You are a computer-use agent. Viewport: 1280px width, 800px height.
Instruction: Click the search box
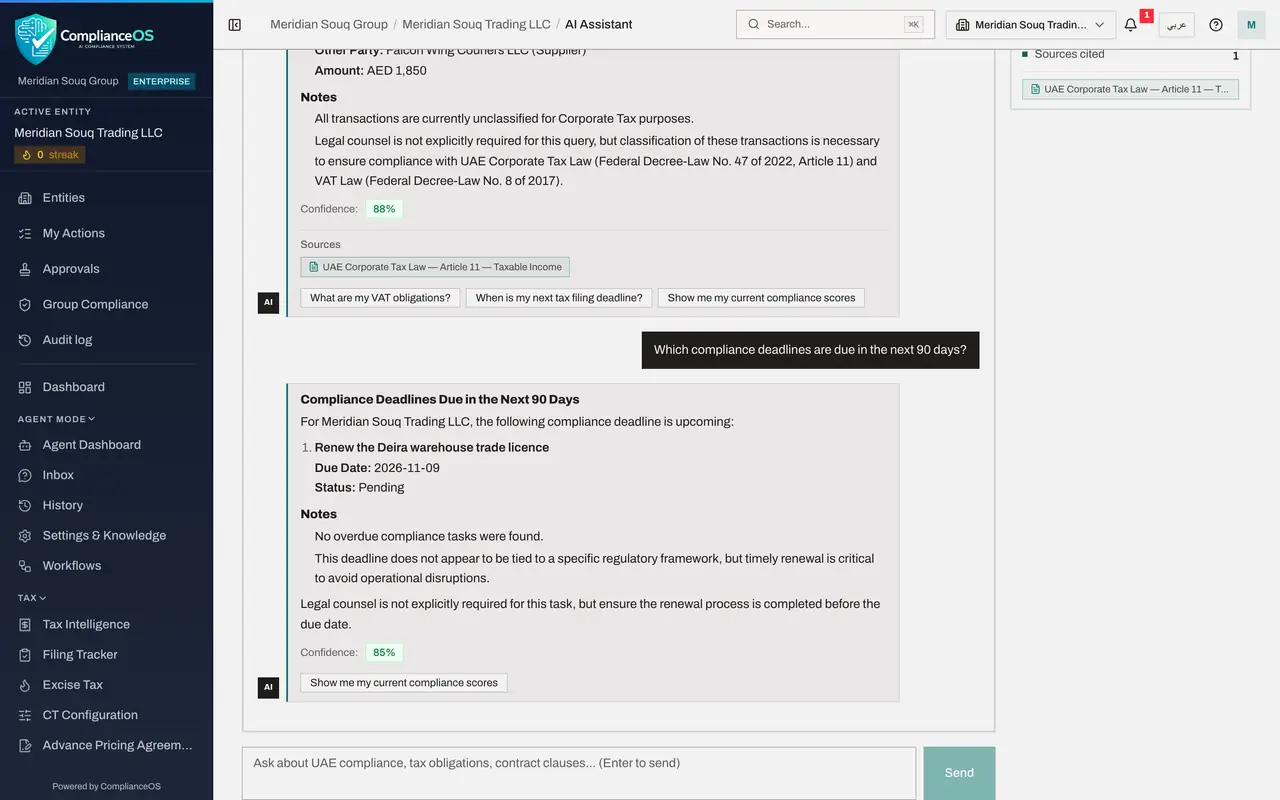(x=835, y=24)
